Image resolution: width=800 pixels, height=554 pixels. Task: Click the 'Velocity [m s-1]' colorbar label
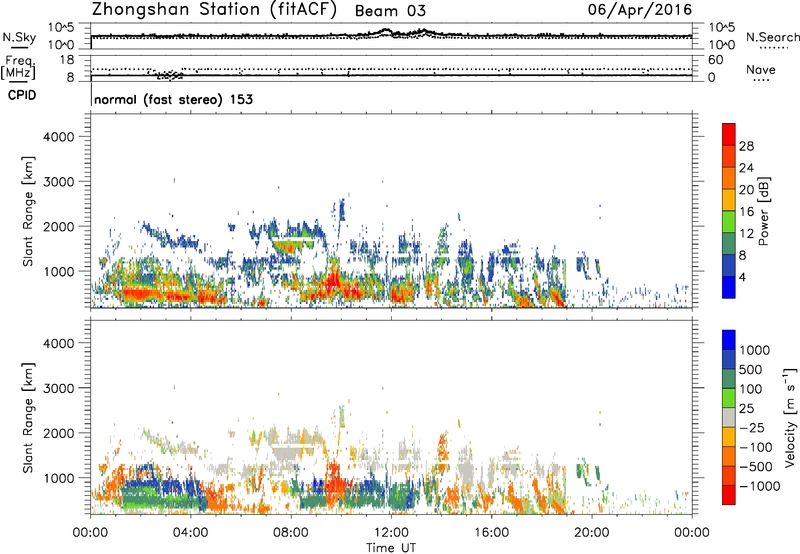tap(790, 417)
